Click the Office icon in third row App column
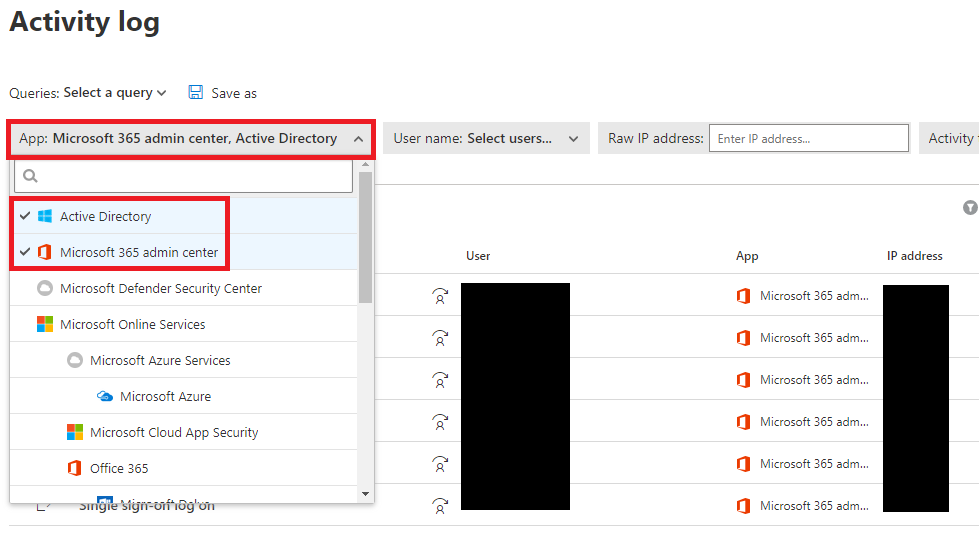This screenshot has width=979, height=536. pyautogui.click(x=743, y=380)
